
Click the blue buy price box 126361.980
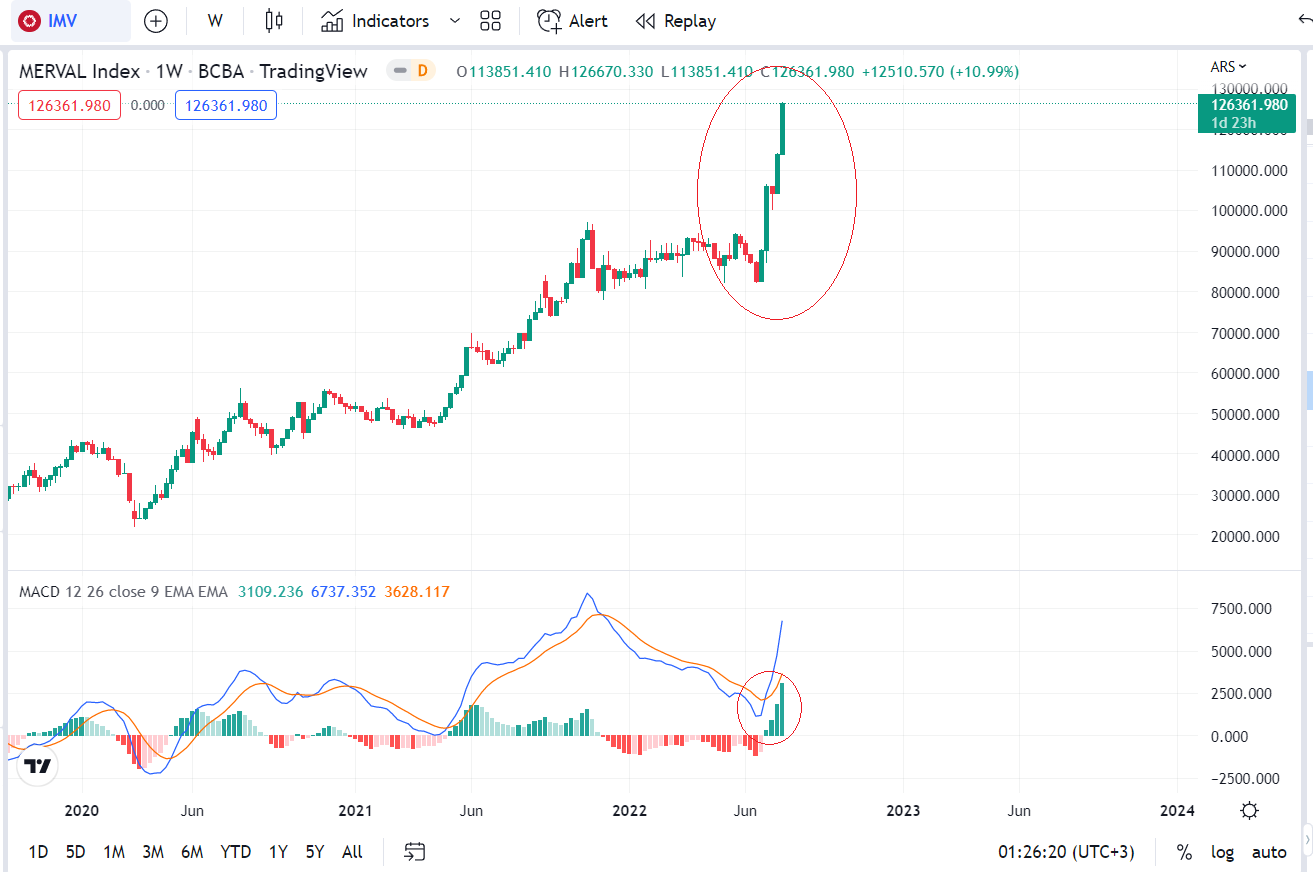click(226, 105)
